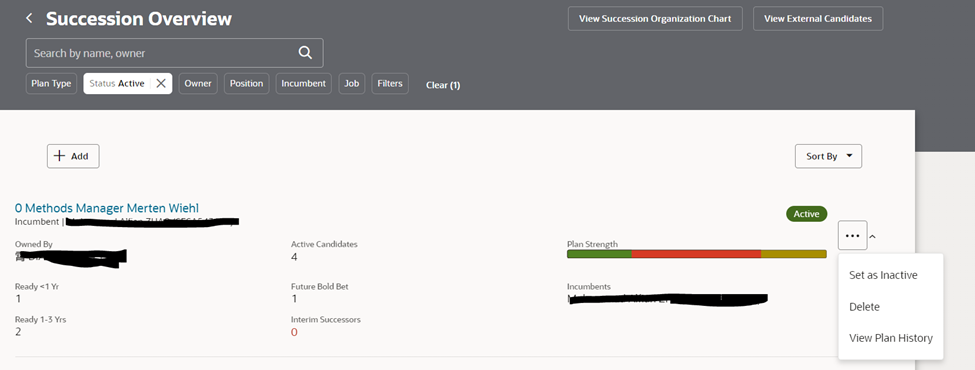Click View External Candidates button
Screen dimensions: 975x370
[818, 19]
